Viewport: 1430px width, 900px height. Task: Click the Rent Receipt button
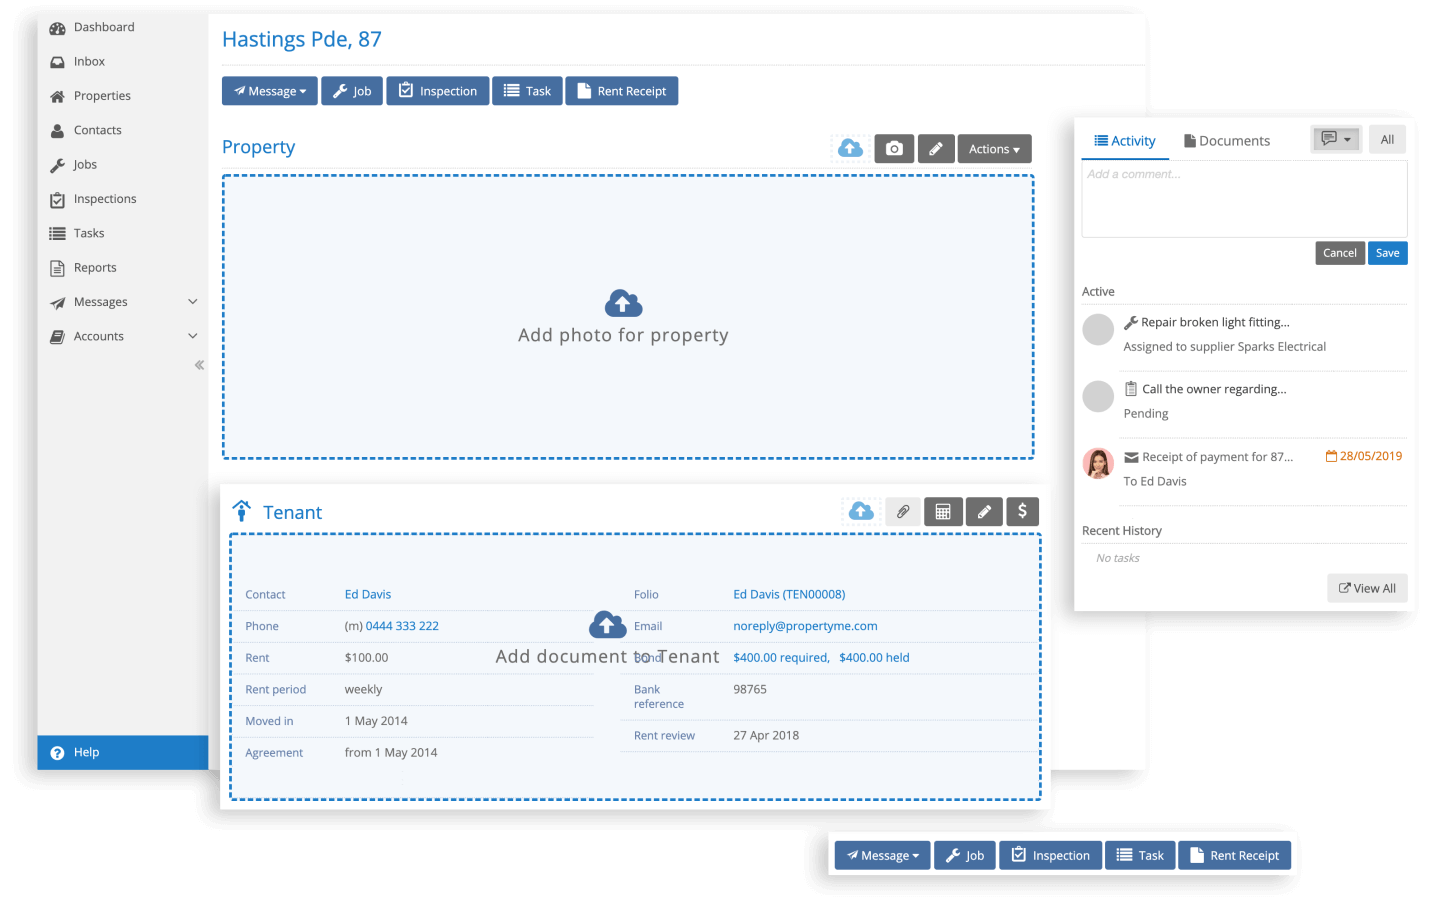pos(621,90)
